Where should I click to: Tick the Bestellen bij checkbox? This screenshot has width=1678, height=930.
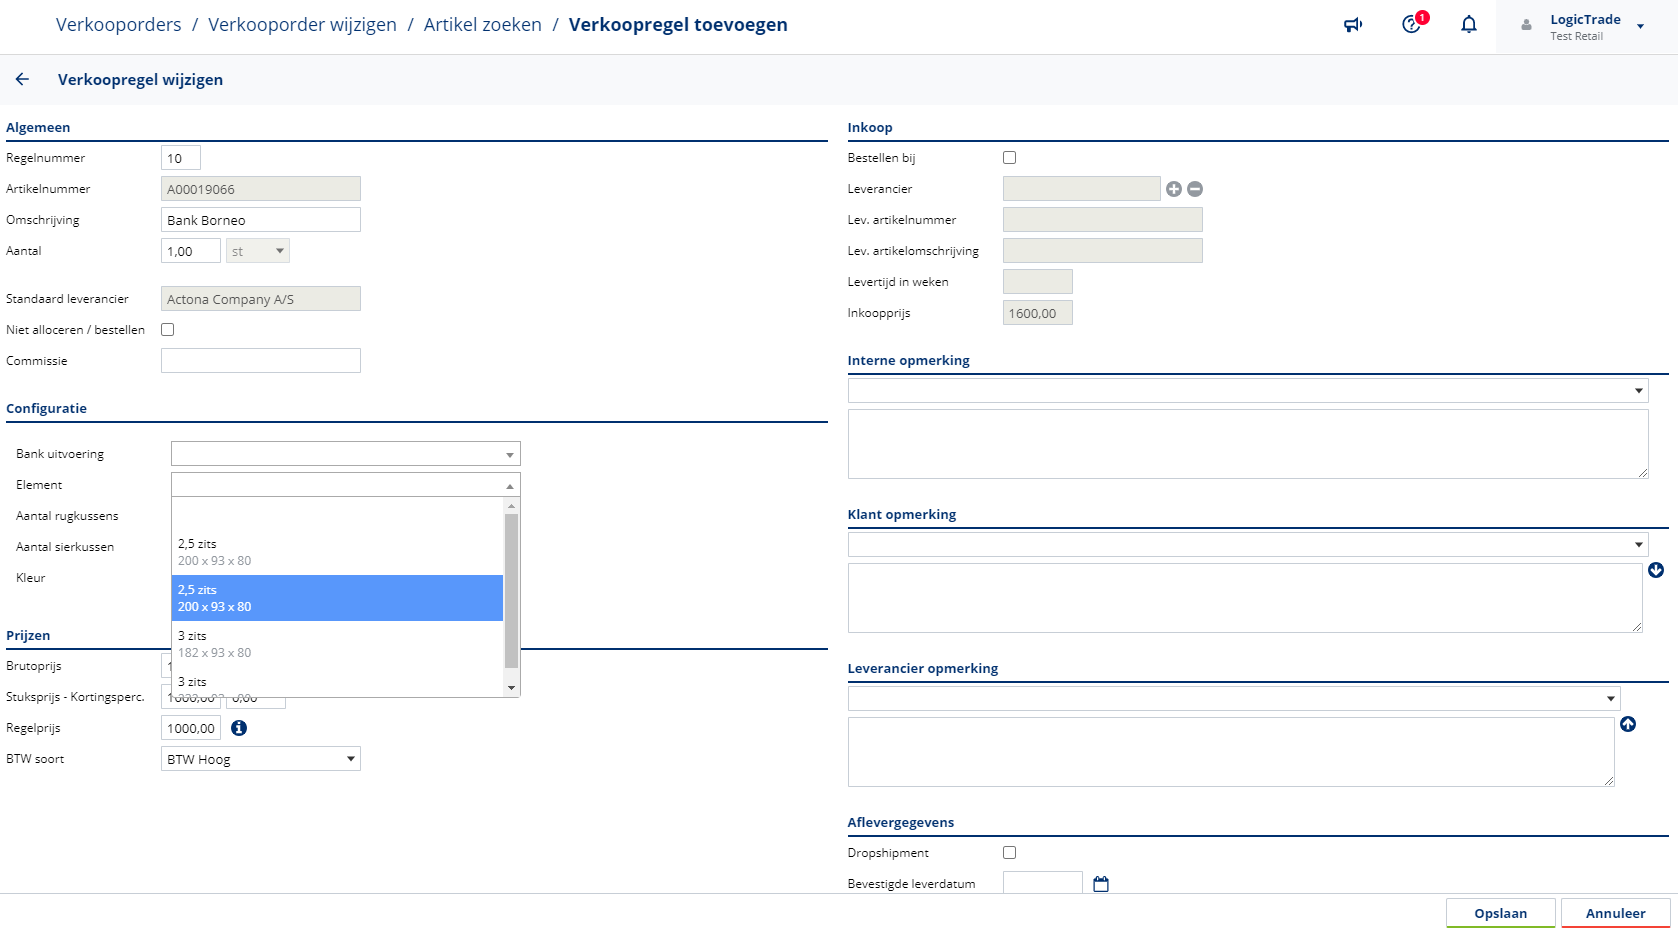pyautogui.click(x=1009, y=158)
